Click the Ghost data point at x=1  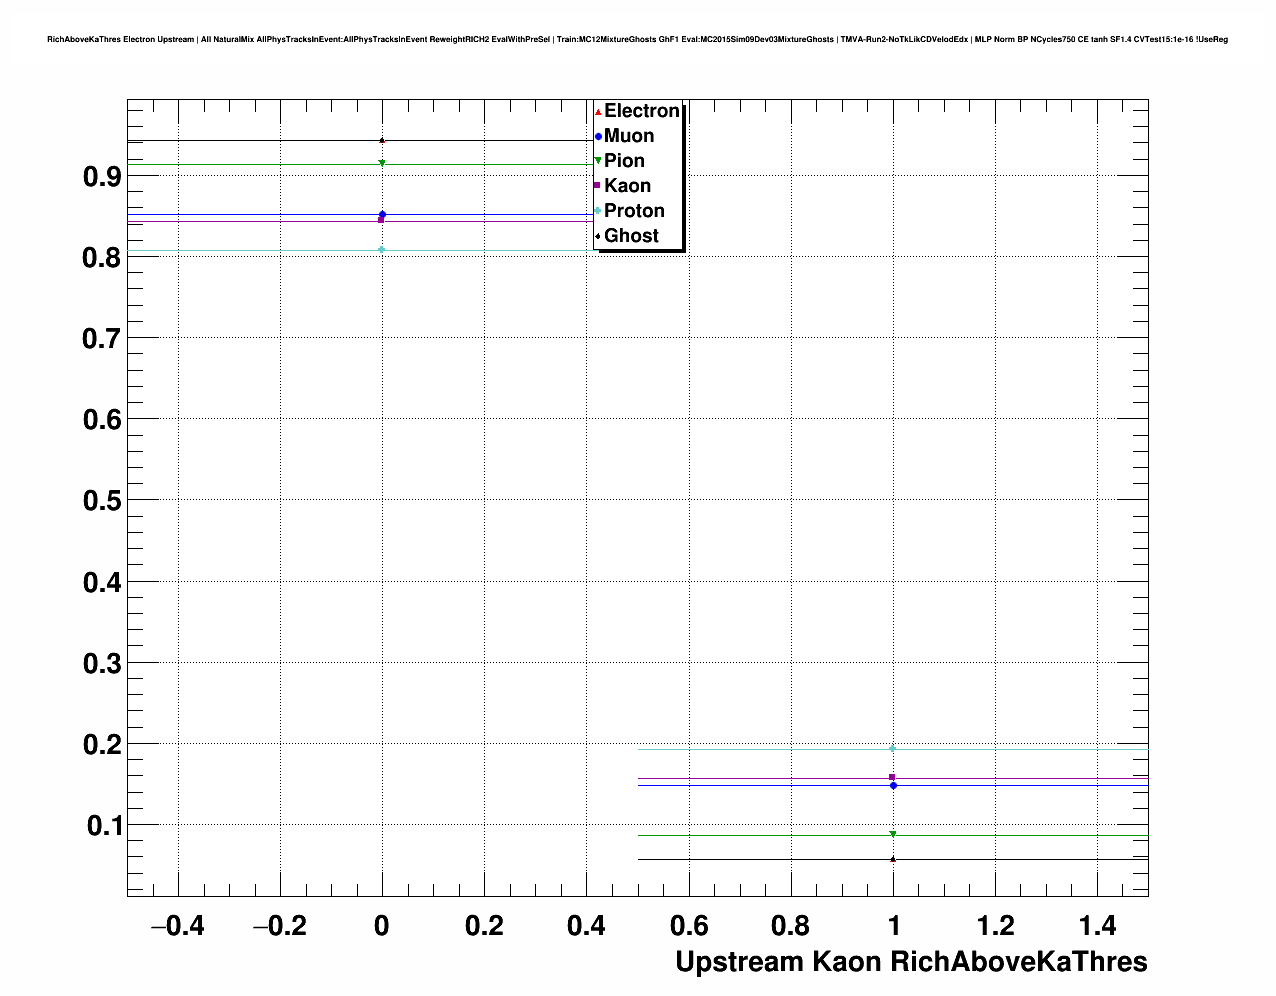point(893,859)
